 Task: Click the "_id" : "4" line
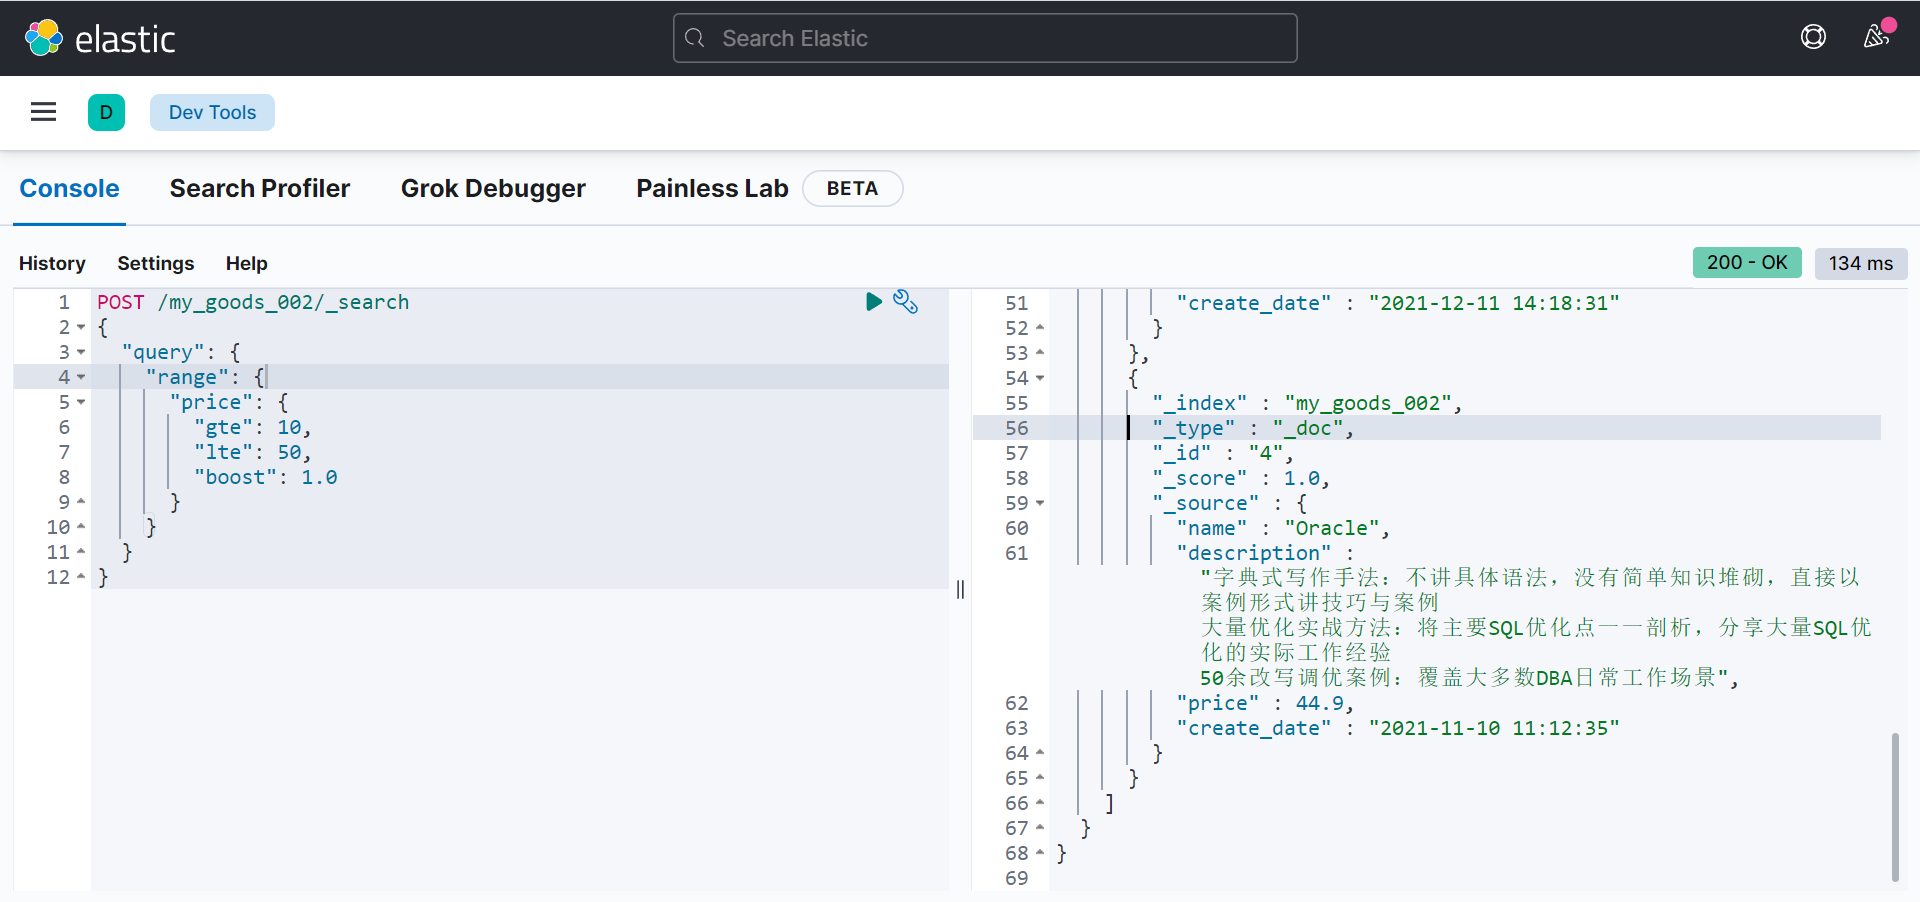pyautogui.click(x=1223, y=453)
